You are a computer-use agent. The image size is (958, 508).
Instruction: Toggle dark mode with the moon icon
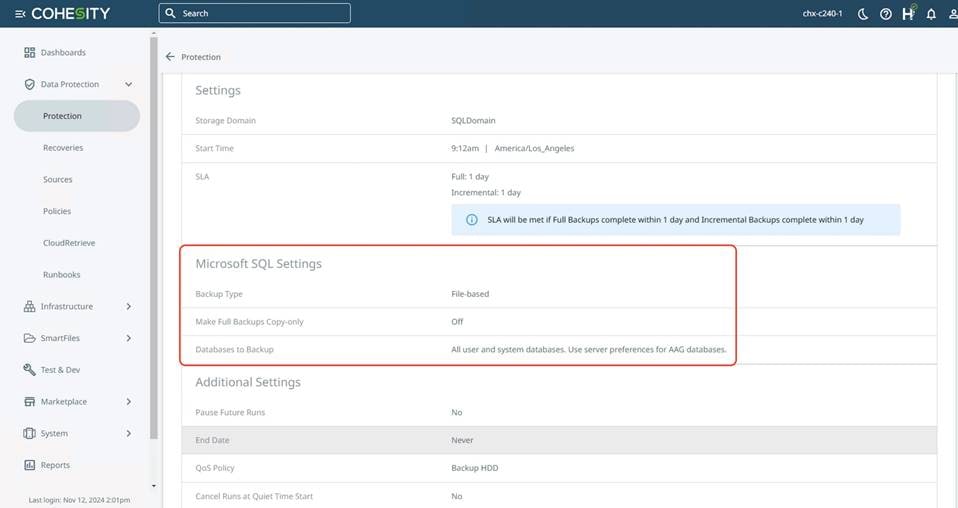coord(863,13)
